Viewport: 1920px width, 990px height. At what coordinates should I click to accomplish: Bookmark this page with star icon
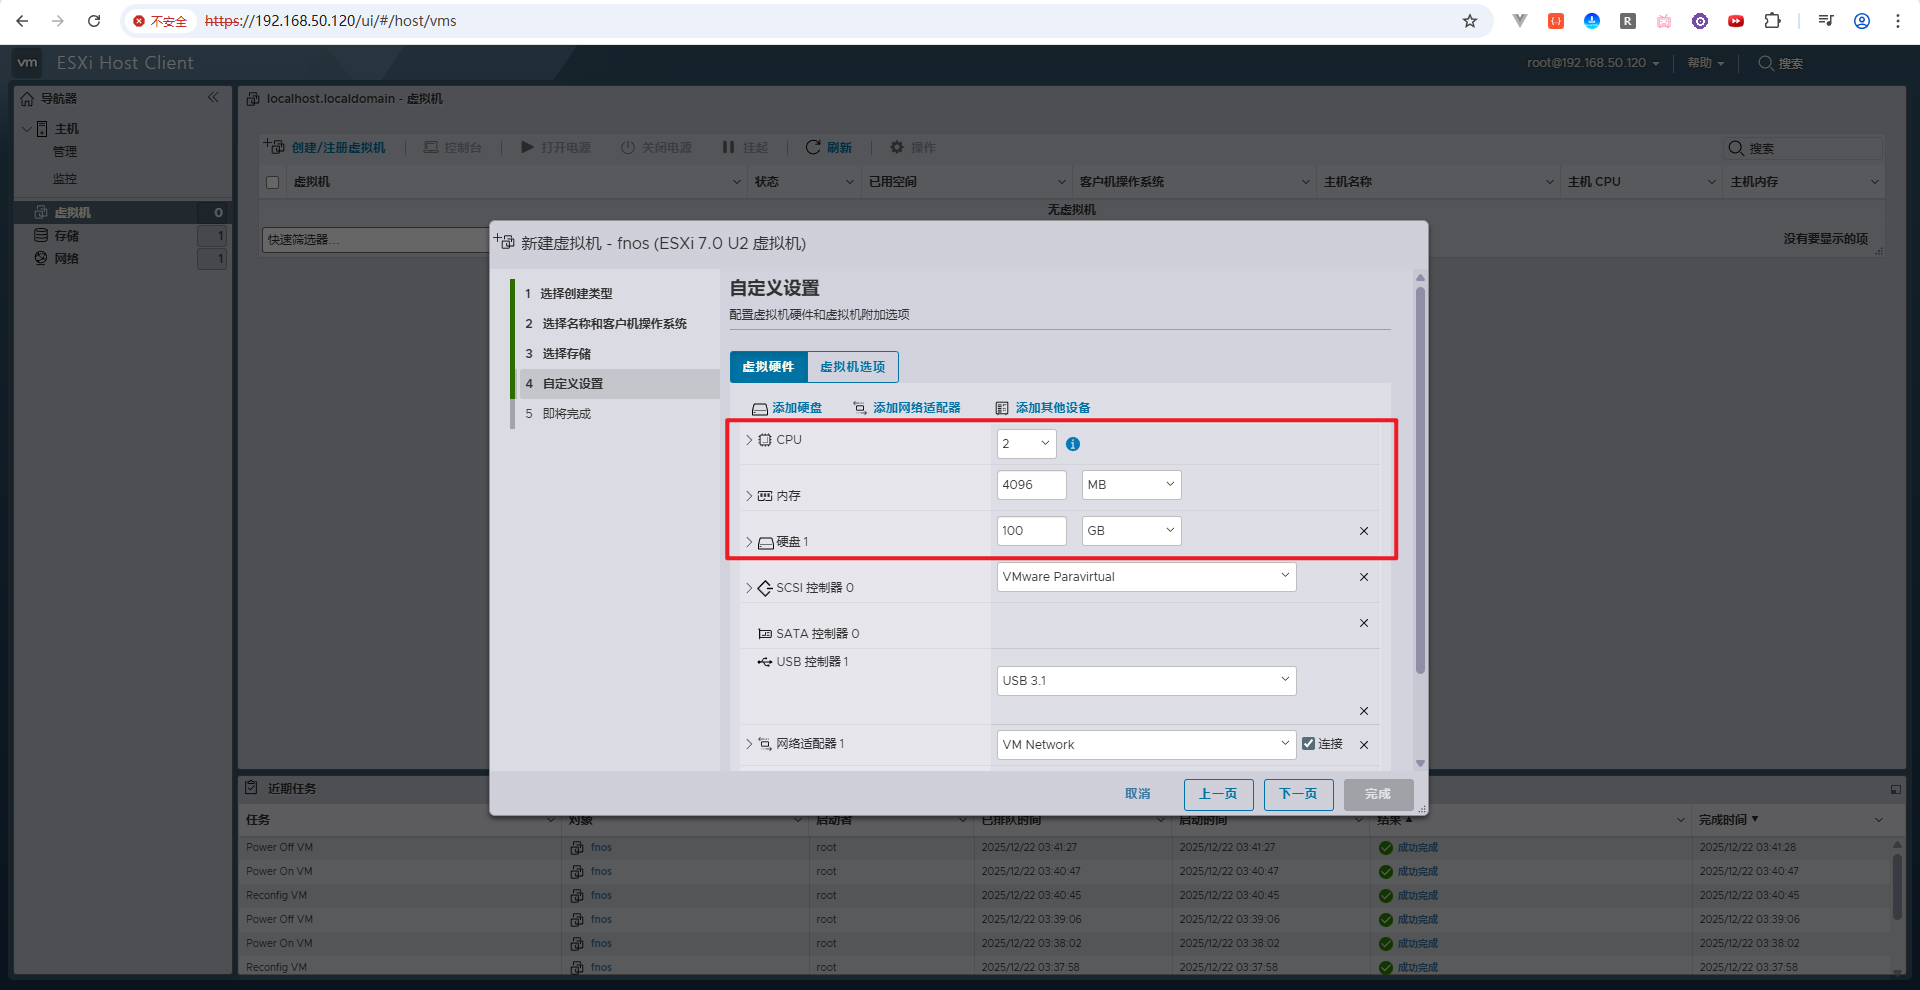(x=1469, y=21)
